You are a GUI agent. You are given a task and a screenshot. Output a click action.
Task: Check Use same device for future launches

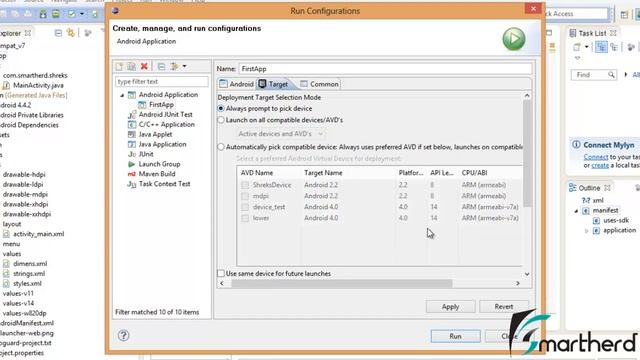pyautogui.click(x=221, y=273)
